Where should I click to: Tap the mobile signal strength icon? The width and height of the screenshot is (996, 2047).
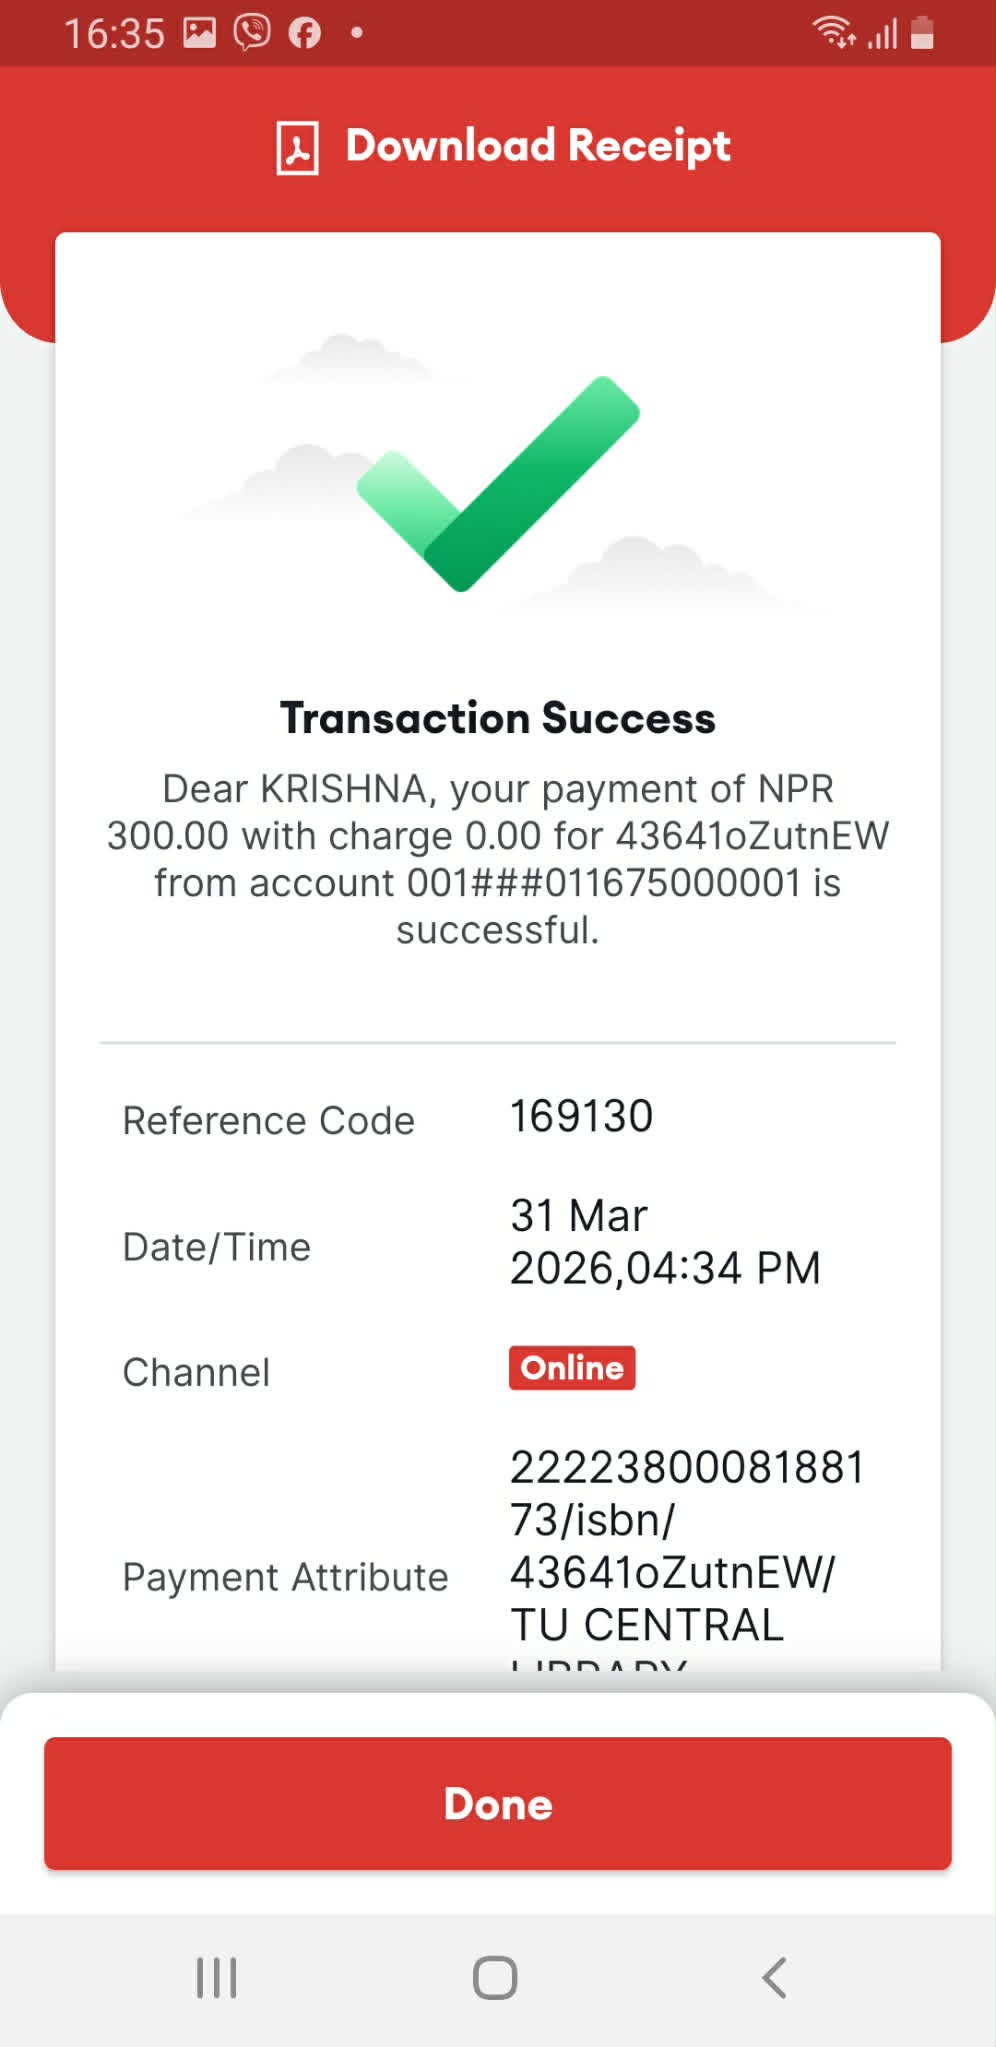tap(882, 35)
